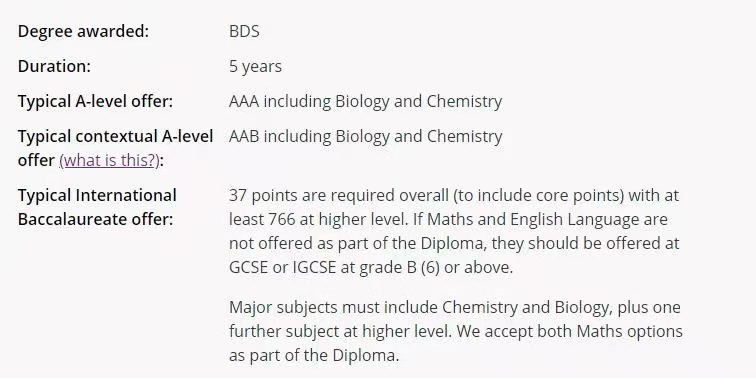Click the line starting "37 points are required"

click(x=454, y=195)
